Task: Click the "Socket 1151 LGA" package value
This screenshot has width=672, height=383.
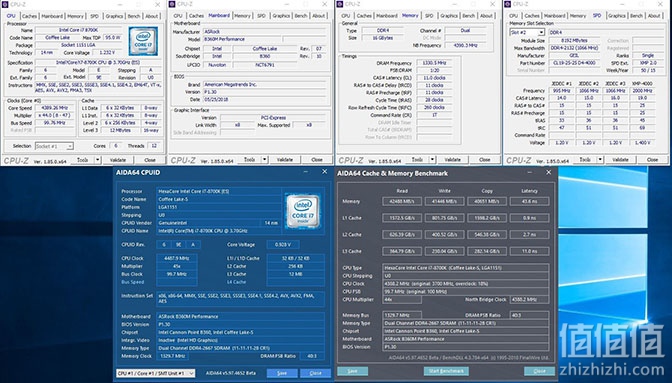Action: click(x=79, y=45)
